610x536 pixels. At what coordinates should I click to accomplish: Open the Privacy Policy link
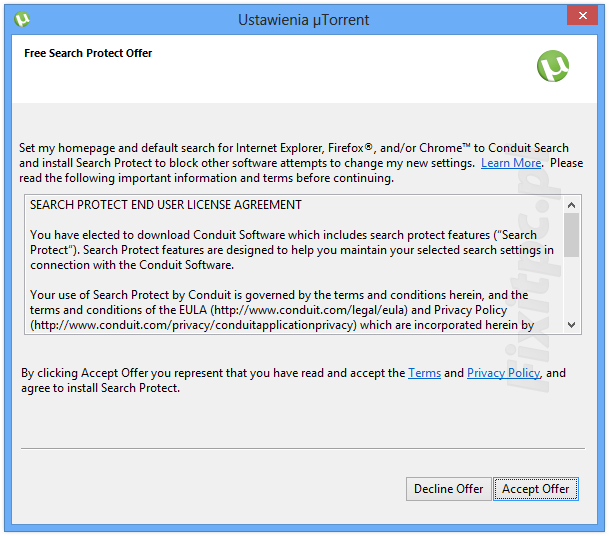point(503,373)
